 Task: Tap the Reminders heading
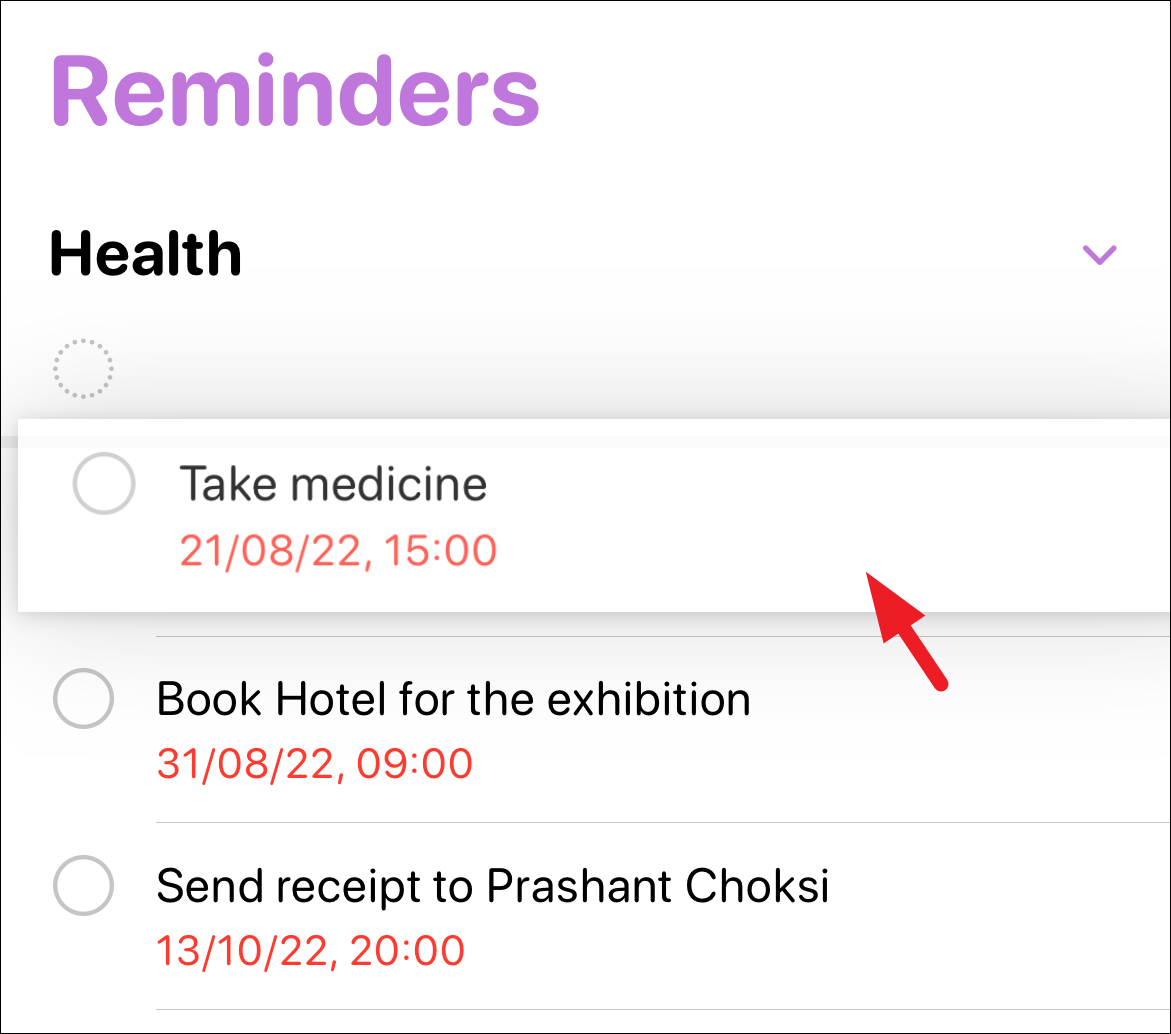(x=296, y=88)
